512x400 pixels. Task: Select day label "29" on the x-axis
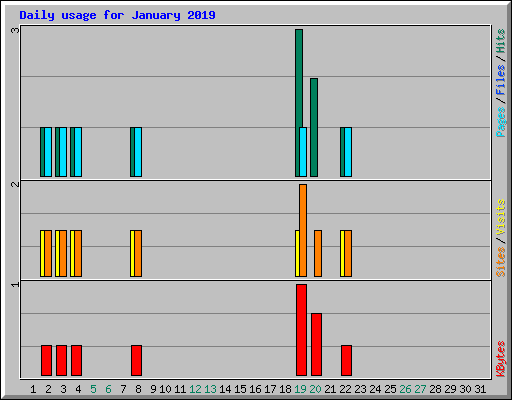coord(450,389)
